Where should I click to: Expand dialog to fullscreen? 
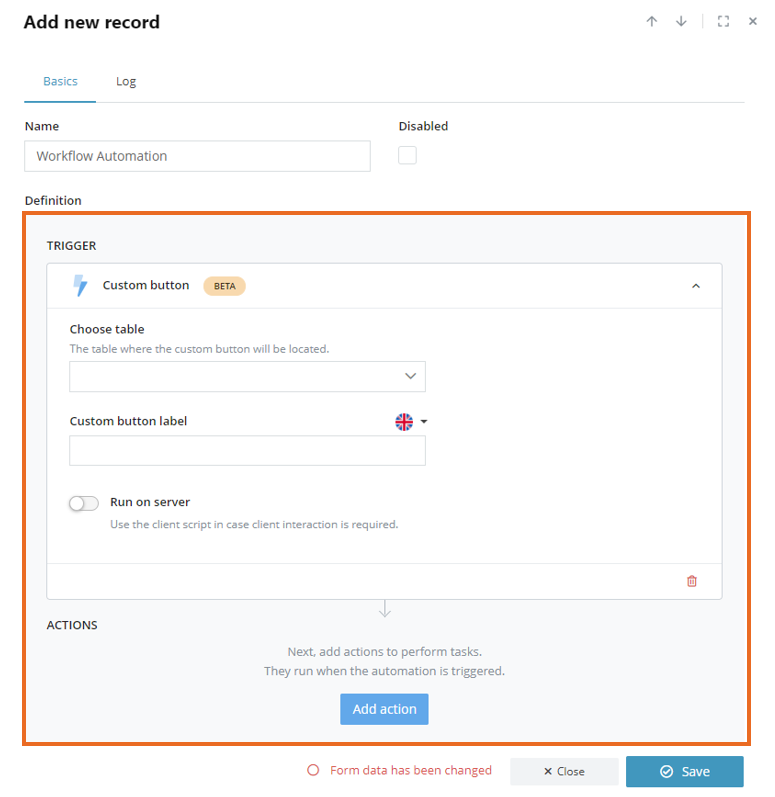coord(723,21)
